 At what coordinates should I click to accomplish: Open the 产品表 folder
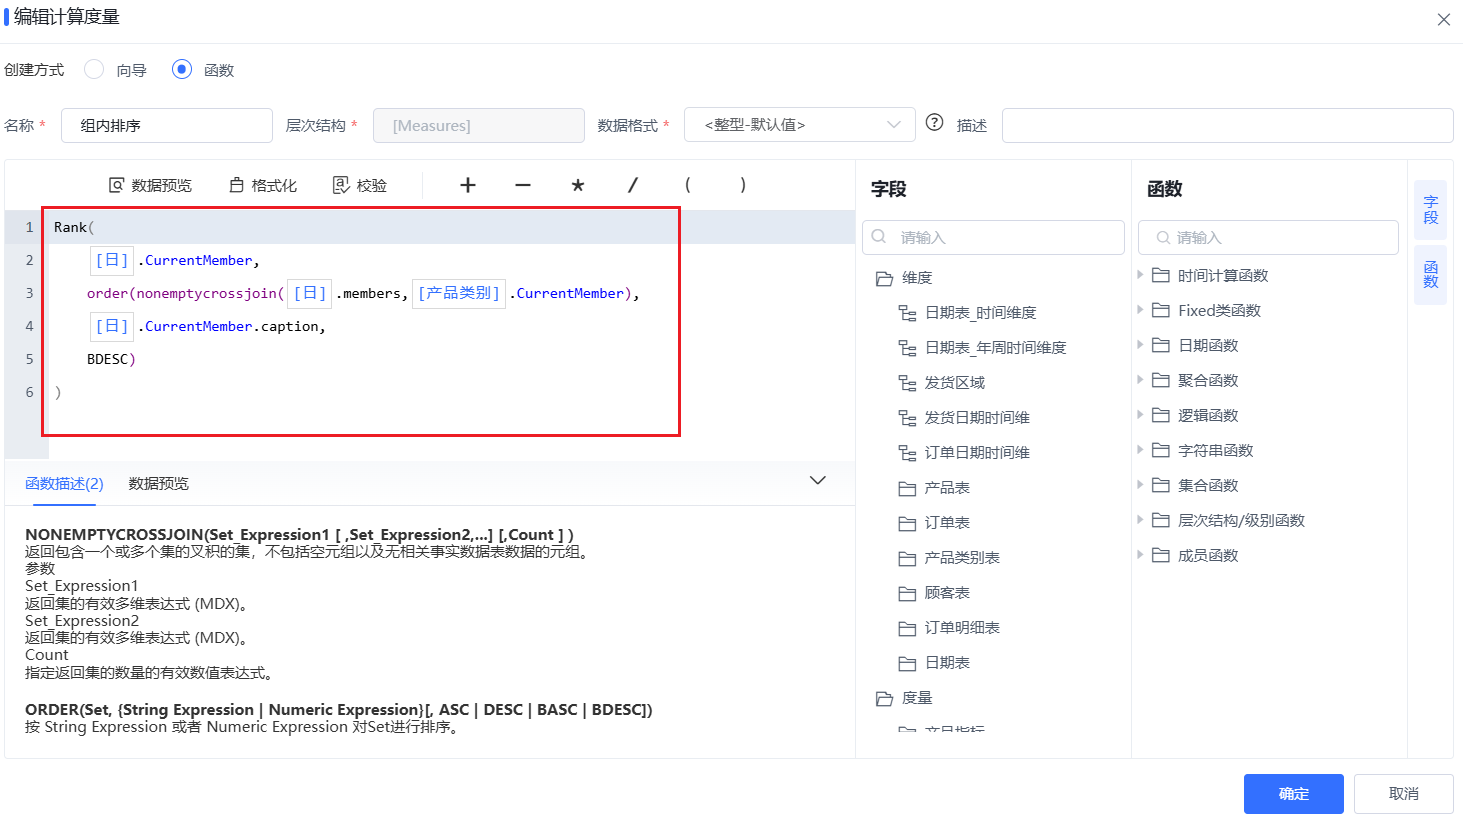pos(947,488)
